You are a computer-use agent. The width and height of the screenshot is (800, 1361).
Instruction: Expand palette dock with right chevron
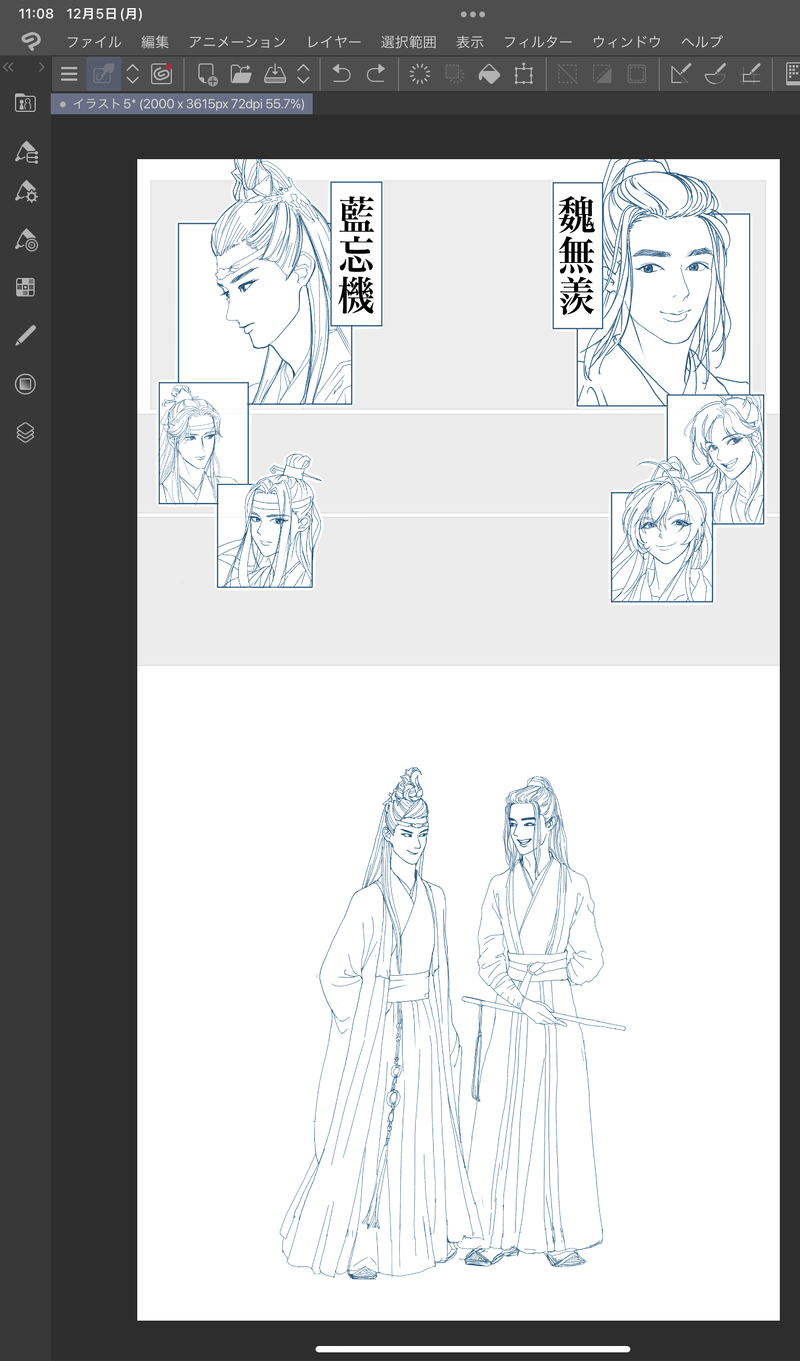point(41,67)
